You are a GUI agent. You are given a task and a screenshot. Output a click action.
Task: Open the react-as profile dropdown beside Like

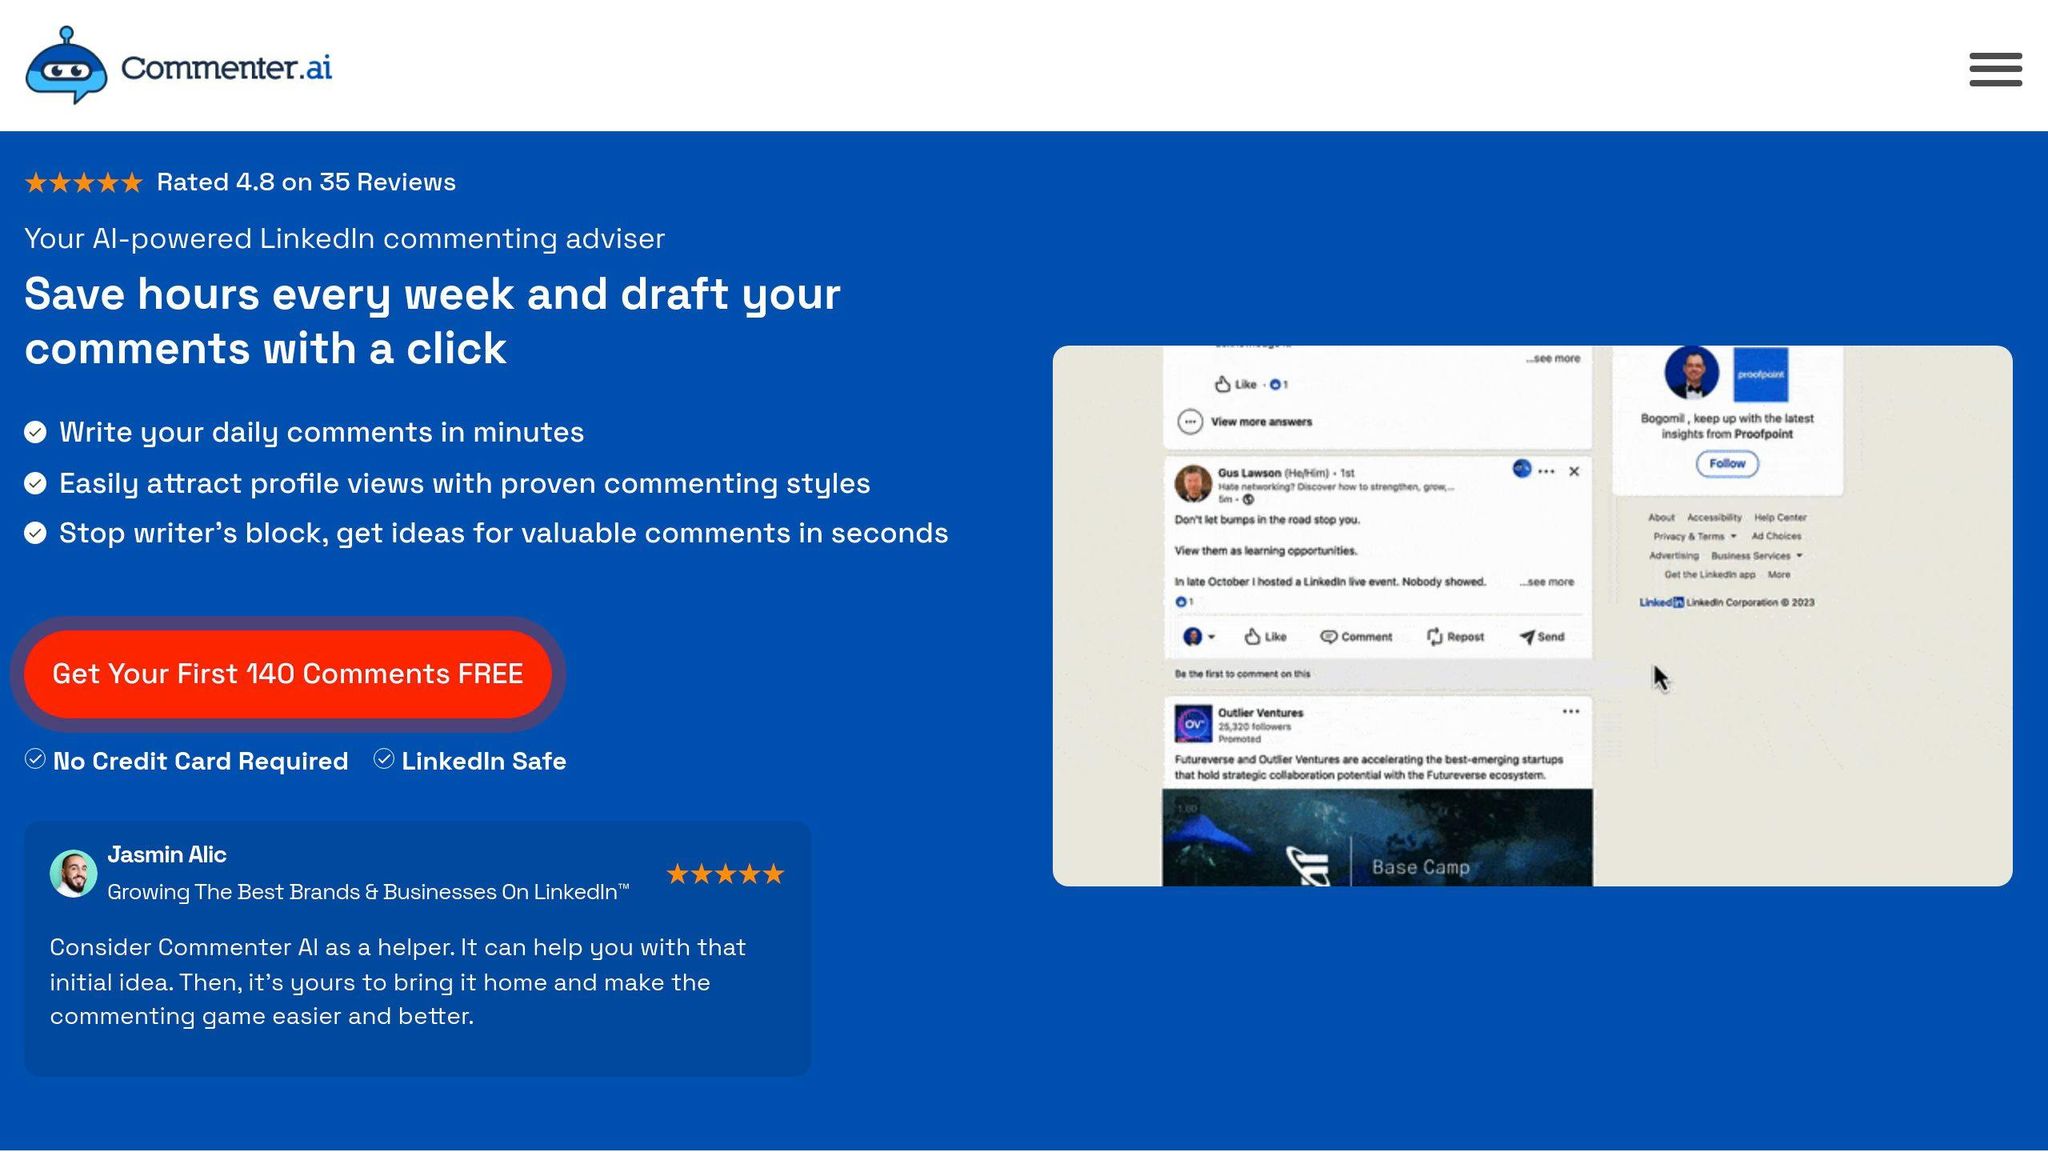1199,637
